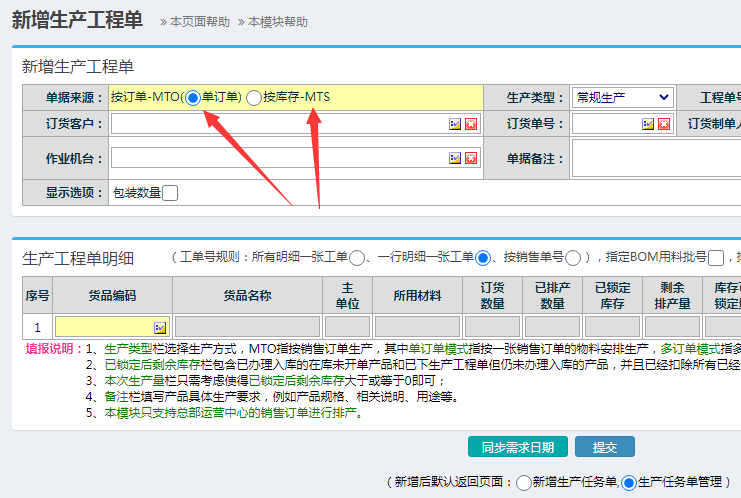
Task: Select 按库存-MTS radio button
Action: [254, 97]
